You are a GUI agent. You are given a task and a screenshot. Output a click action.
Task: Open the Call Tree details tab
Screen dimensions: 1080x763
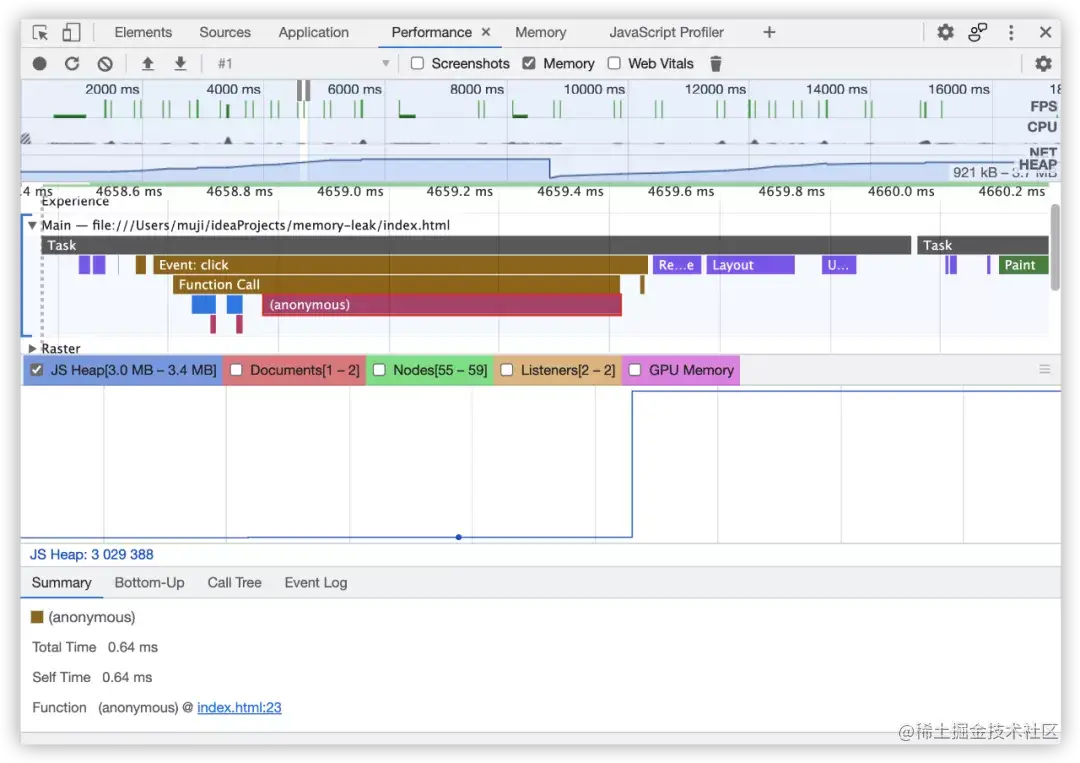click(234, 583)
